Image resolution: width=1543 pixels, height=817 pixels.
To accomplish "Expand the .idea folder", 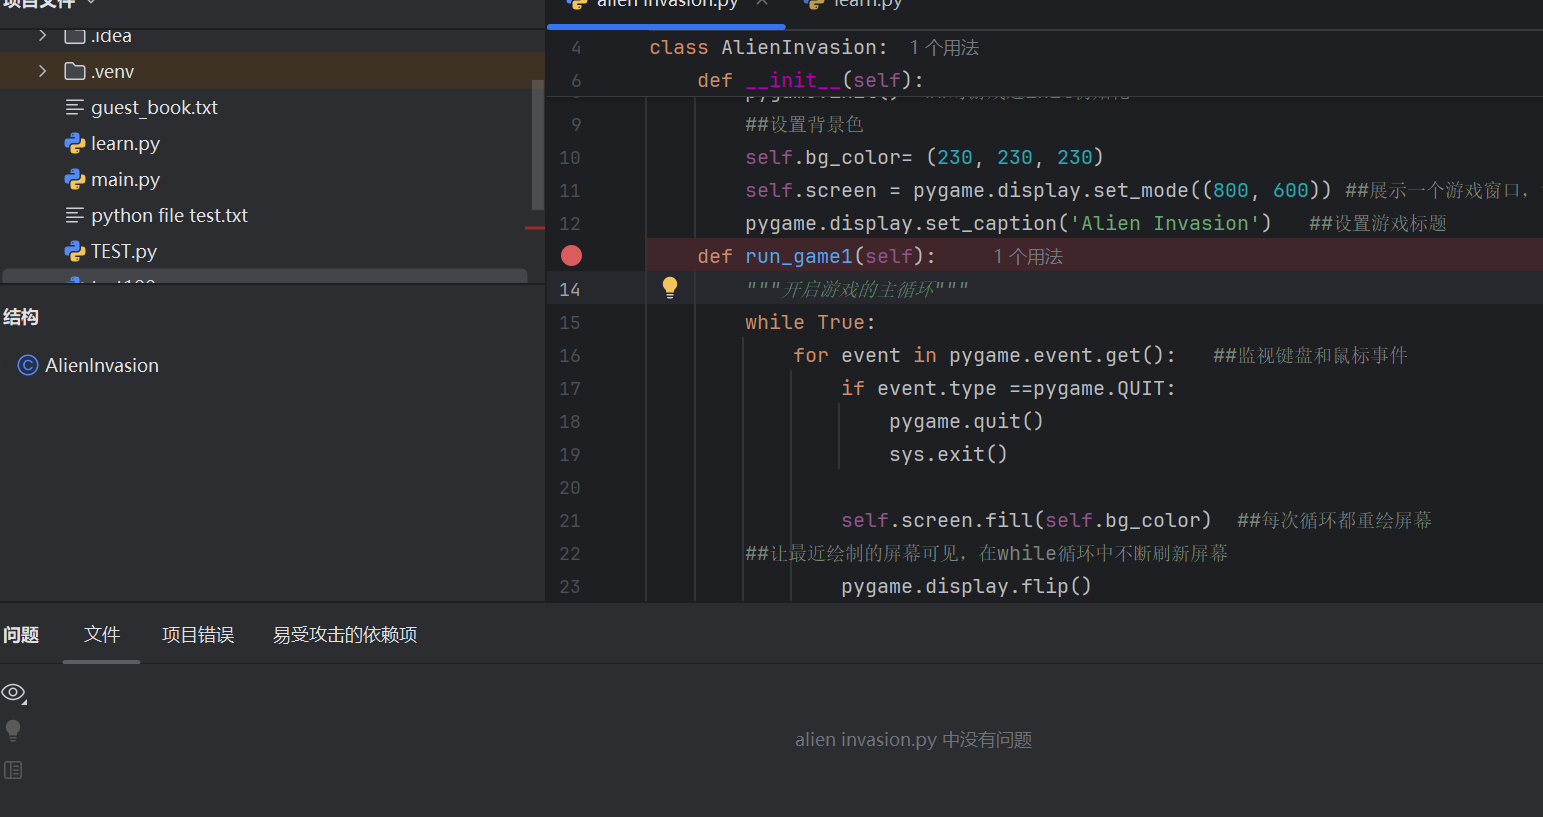I will (43, 35).
